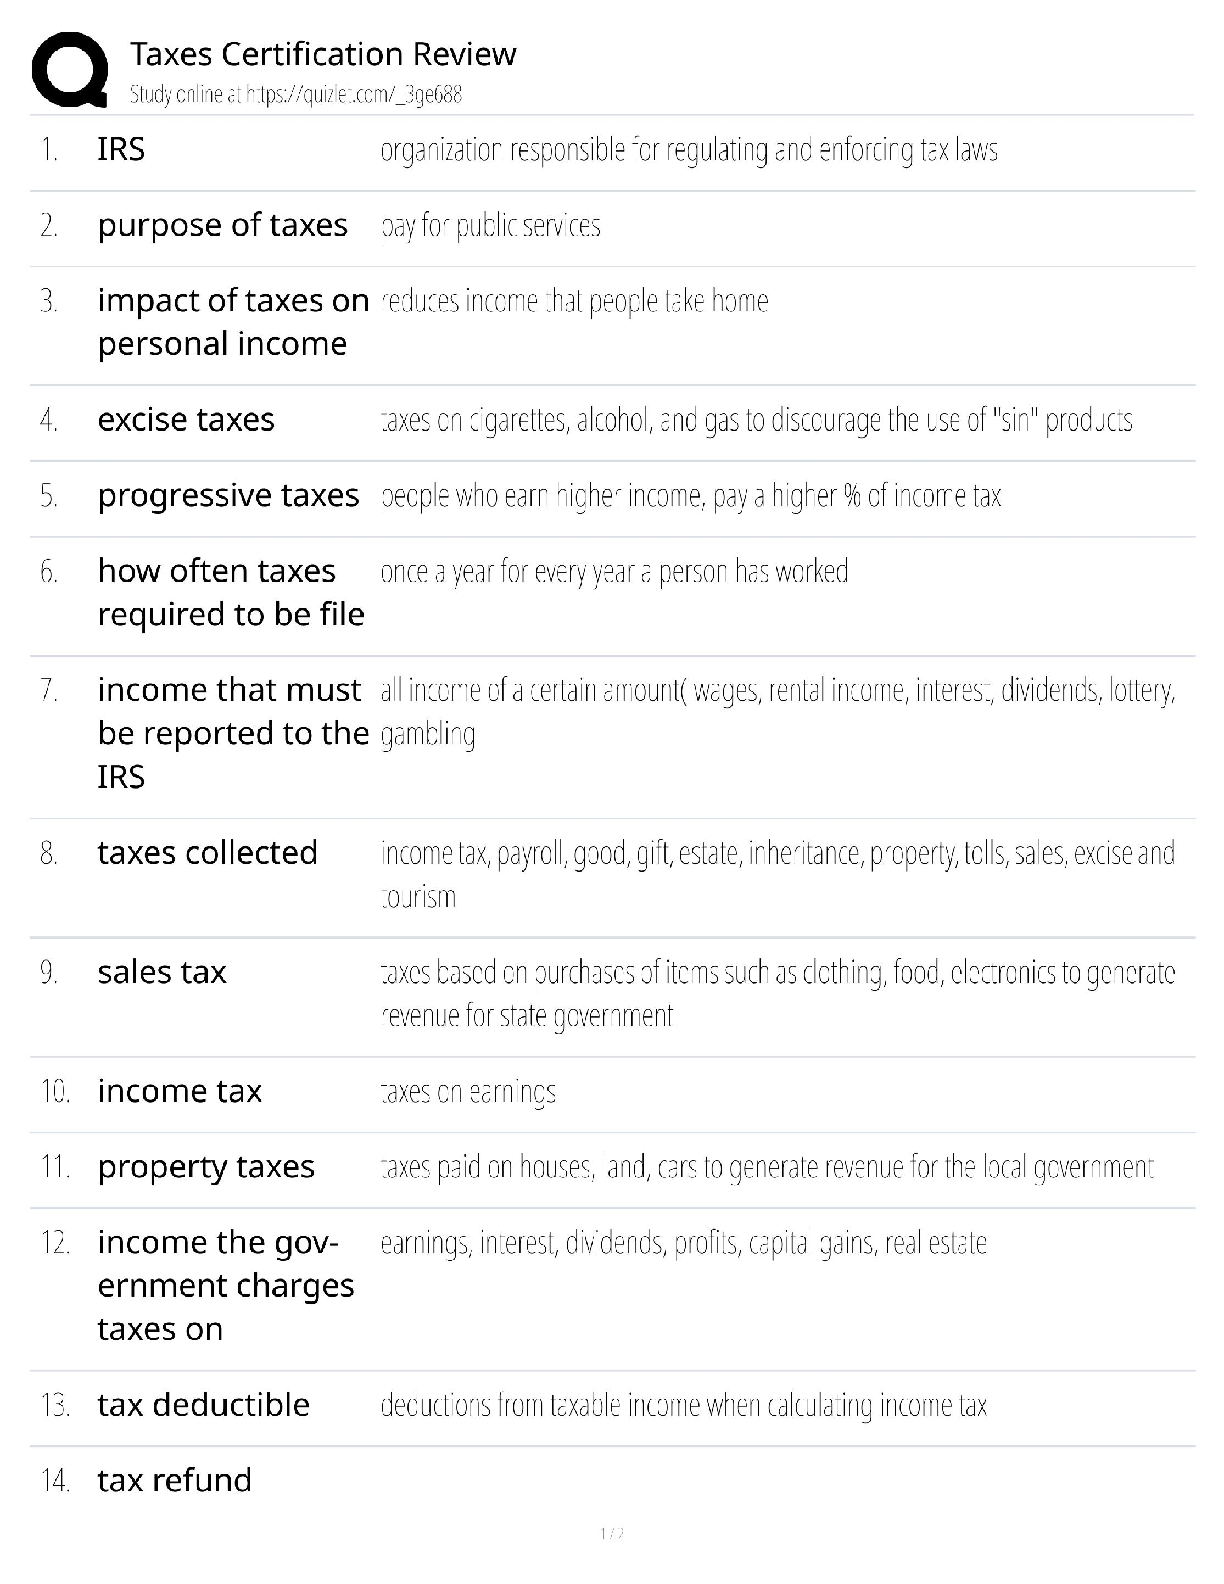Screen dimensions: 1224x1584
Task: Click the IRS definition about enforcing tax laws
Action: pos(689,151)
